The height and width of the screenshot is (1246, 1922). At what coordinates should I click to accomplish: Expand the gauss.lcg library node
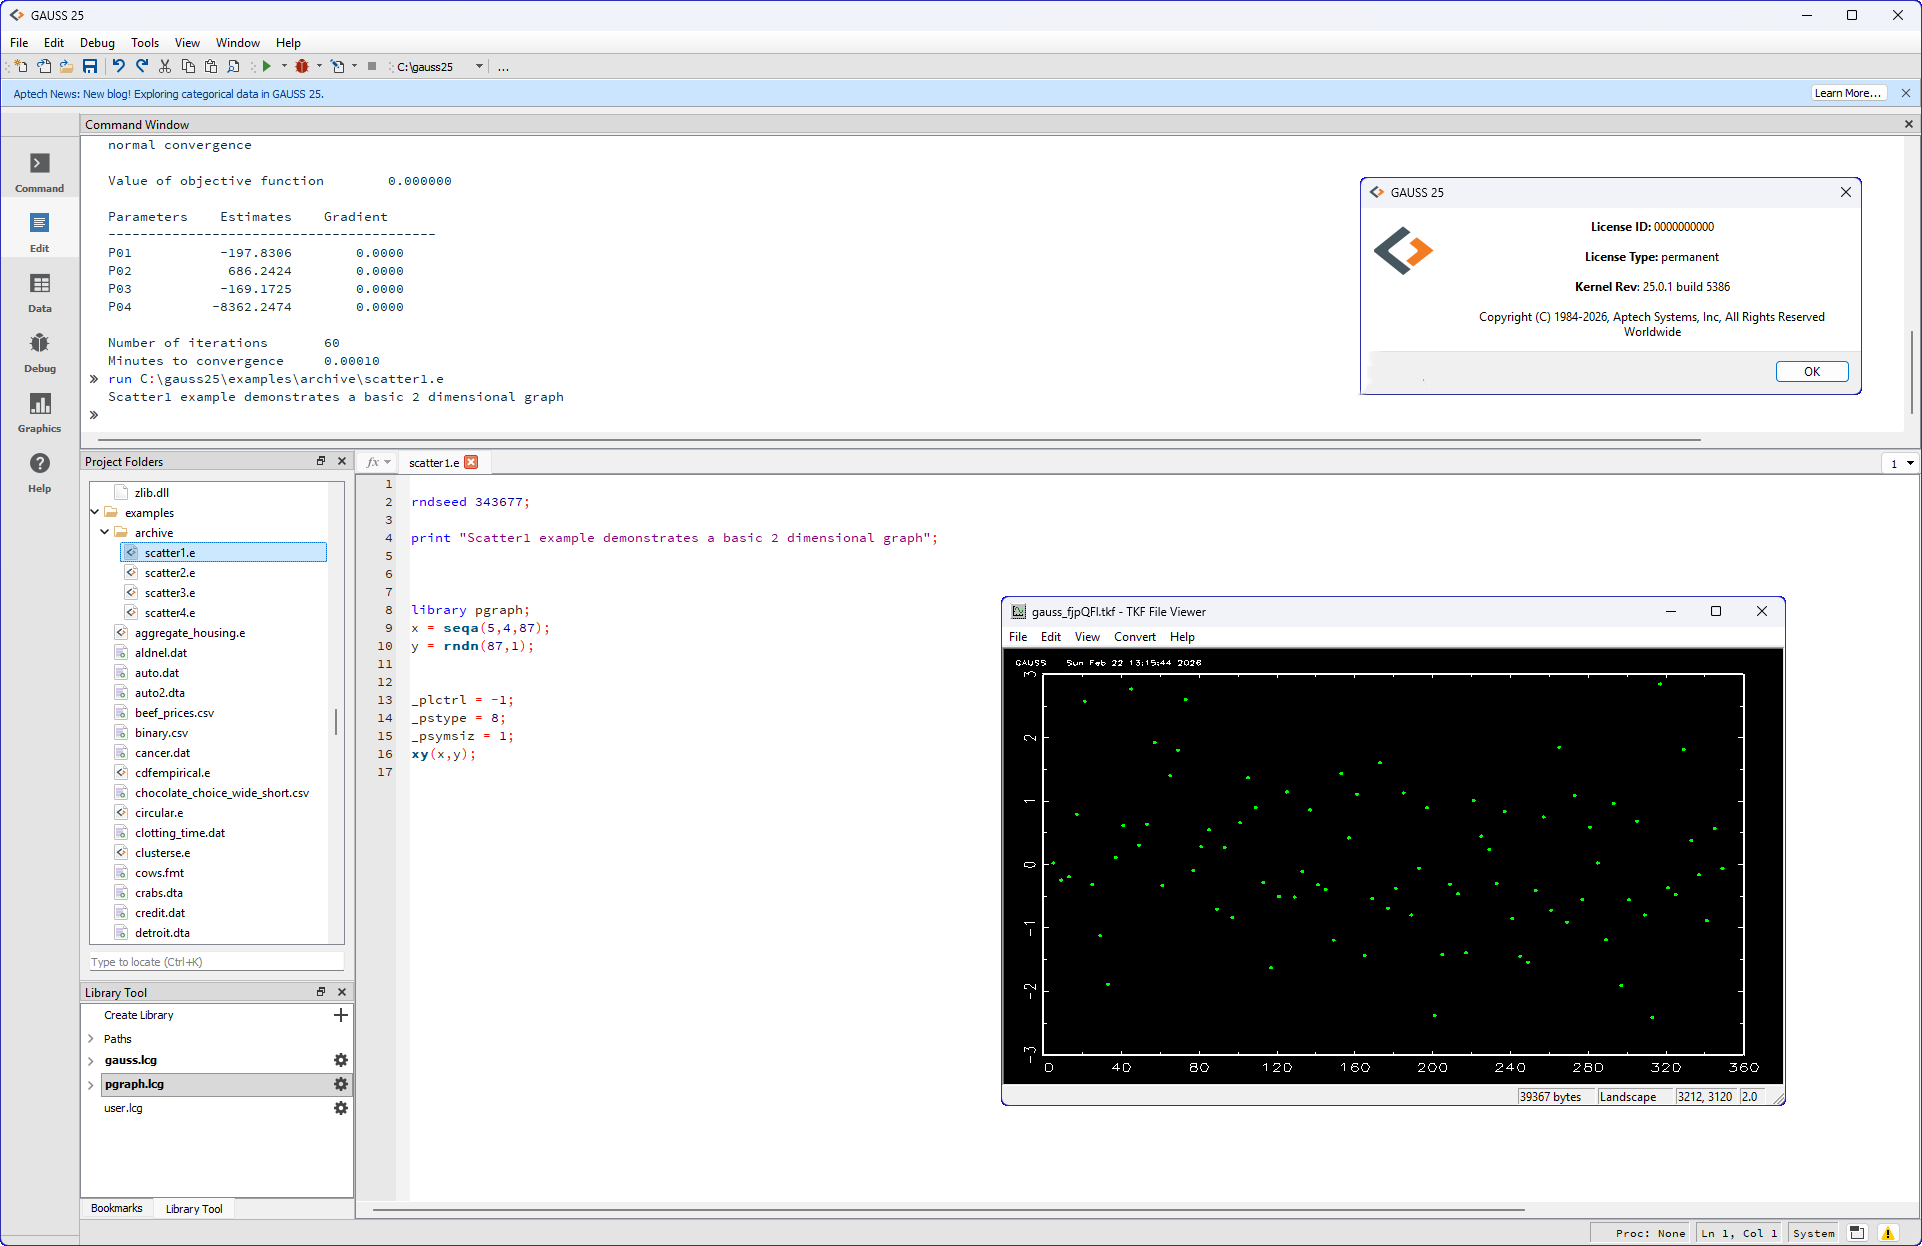pyautogui.click(x=91, y=1060)
